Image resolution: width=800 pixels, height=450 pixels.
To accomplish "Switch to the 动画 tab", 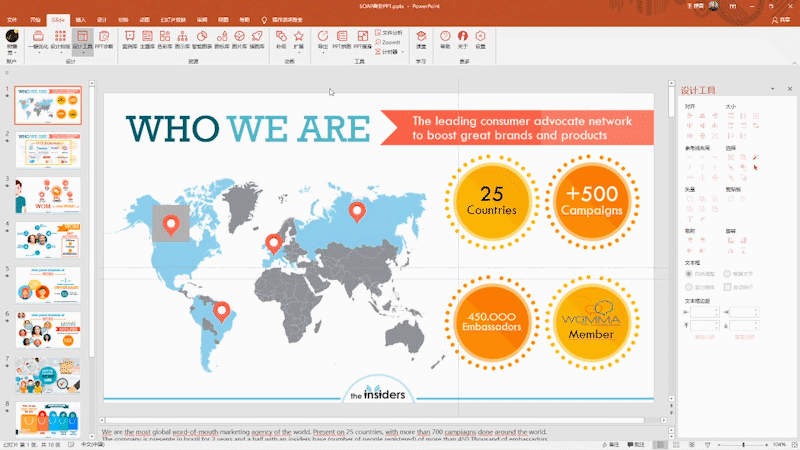I will [x=145, y=20].
